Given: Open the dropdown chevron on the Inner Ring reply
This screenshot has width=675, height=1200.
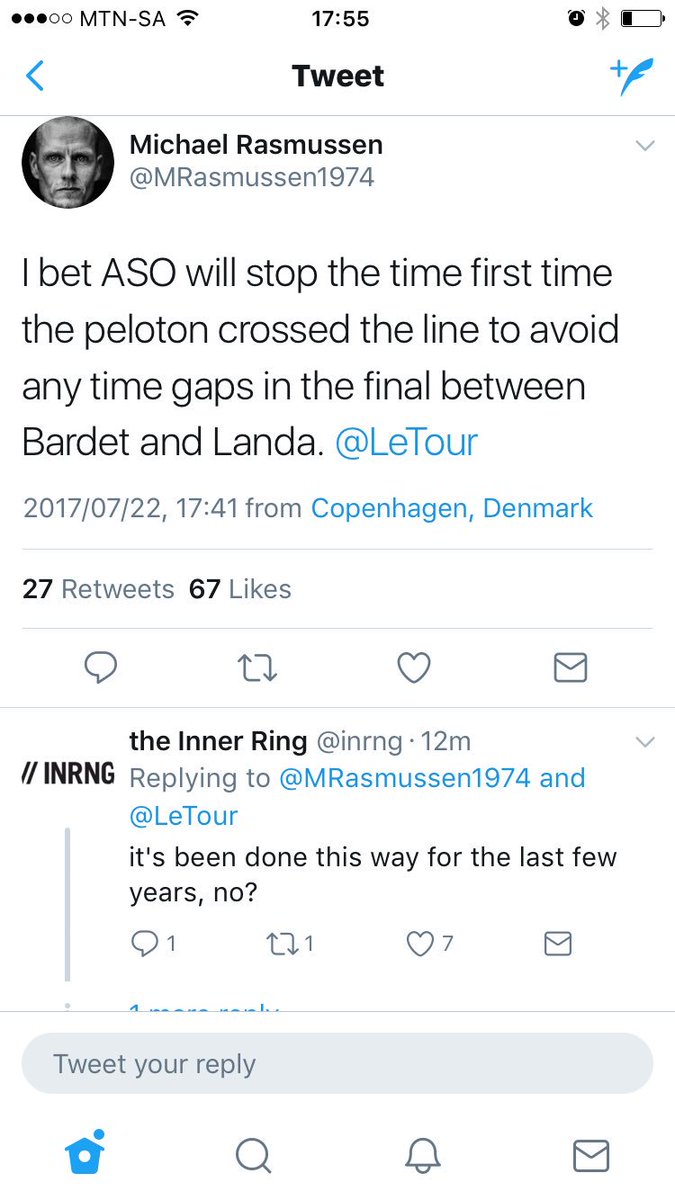Looking at the screenshot, I should click(x=645, y=742).
